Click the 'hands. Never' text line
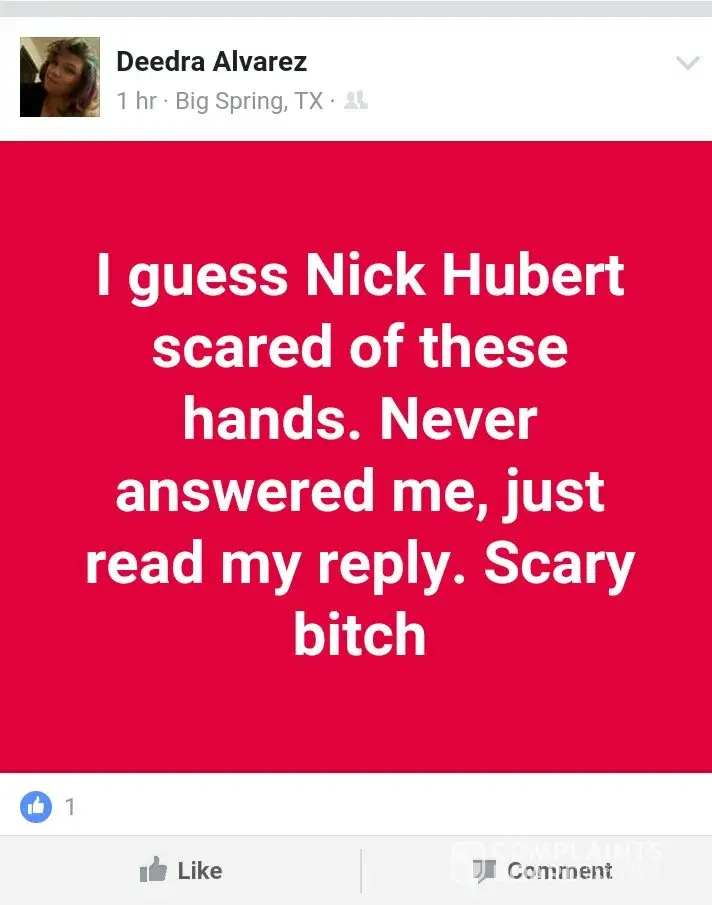This screenshot has width=712, height=905. coord(360,419)
